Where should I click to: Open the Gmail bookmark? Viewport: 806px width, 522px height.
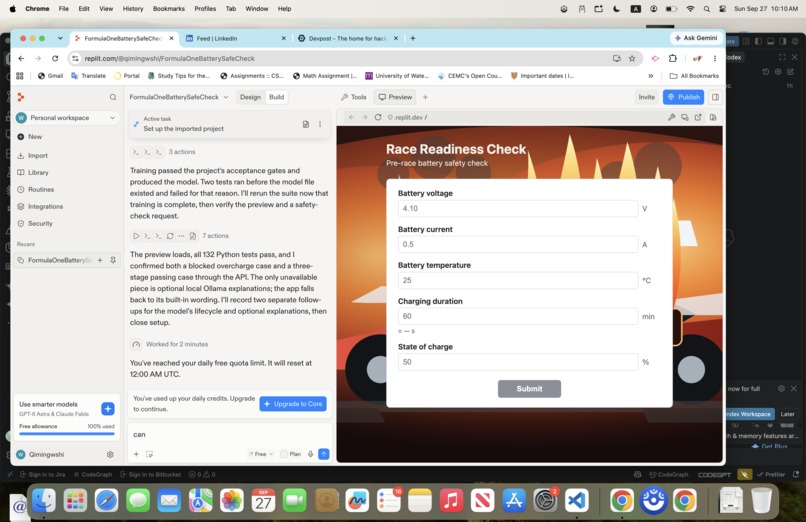50,76
